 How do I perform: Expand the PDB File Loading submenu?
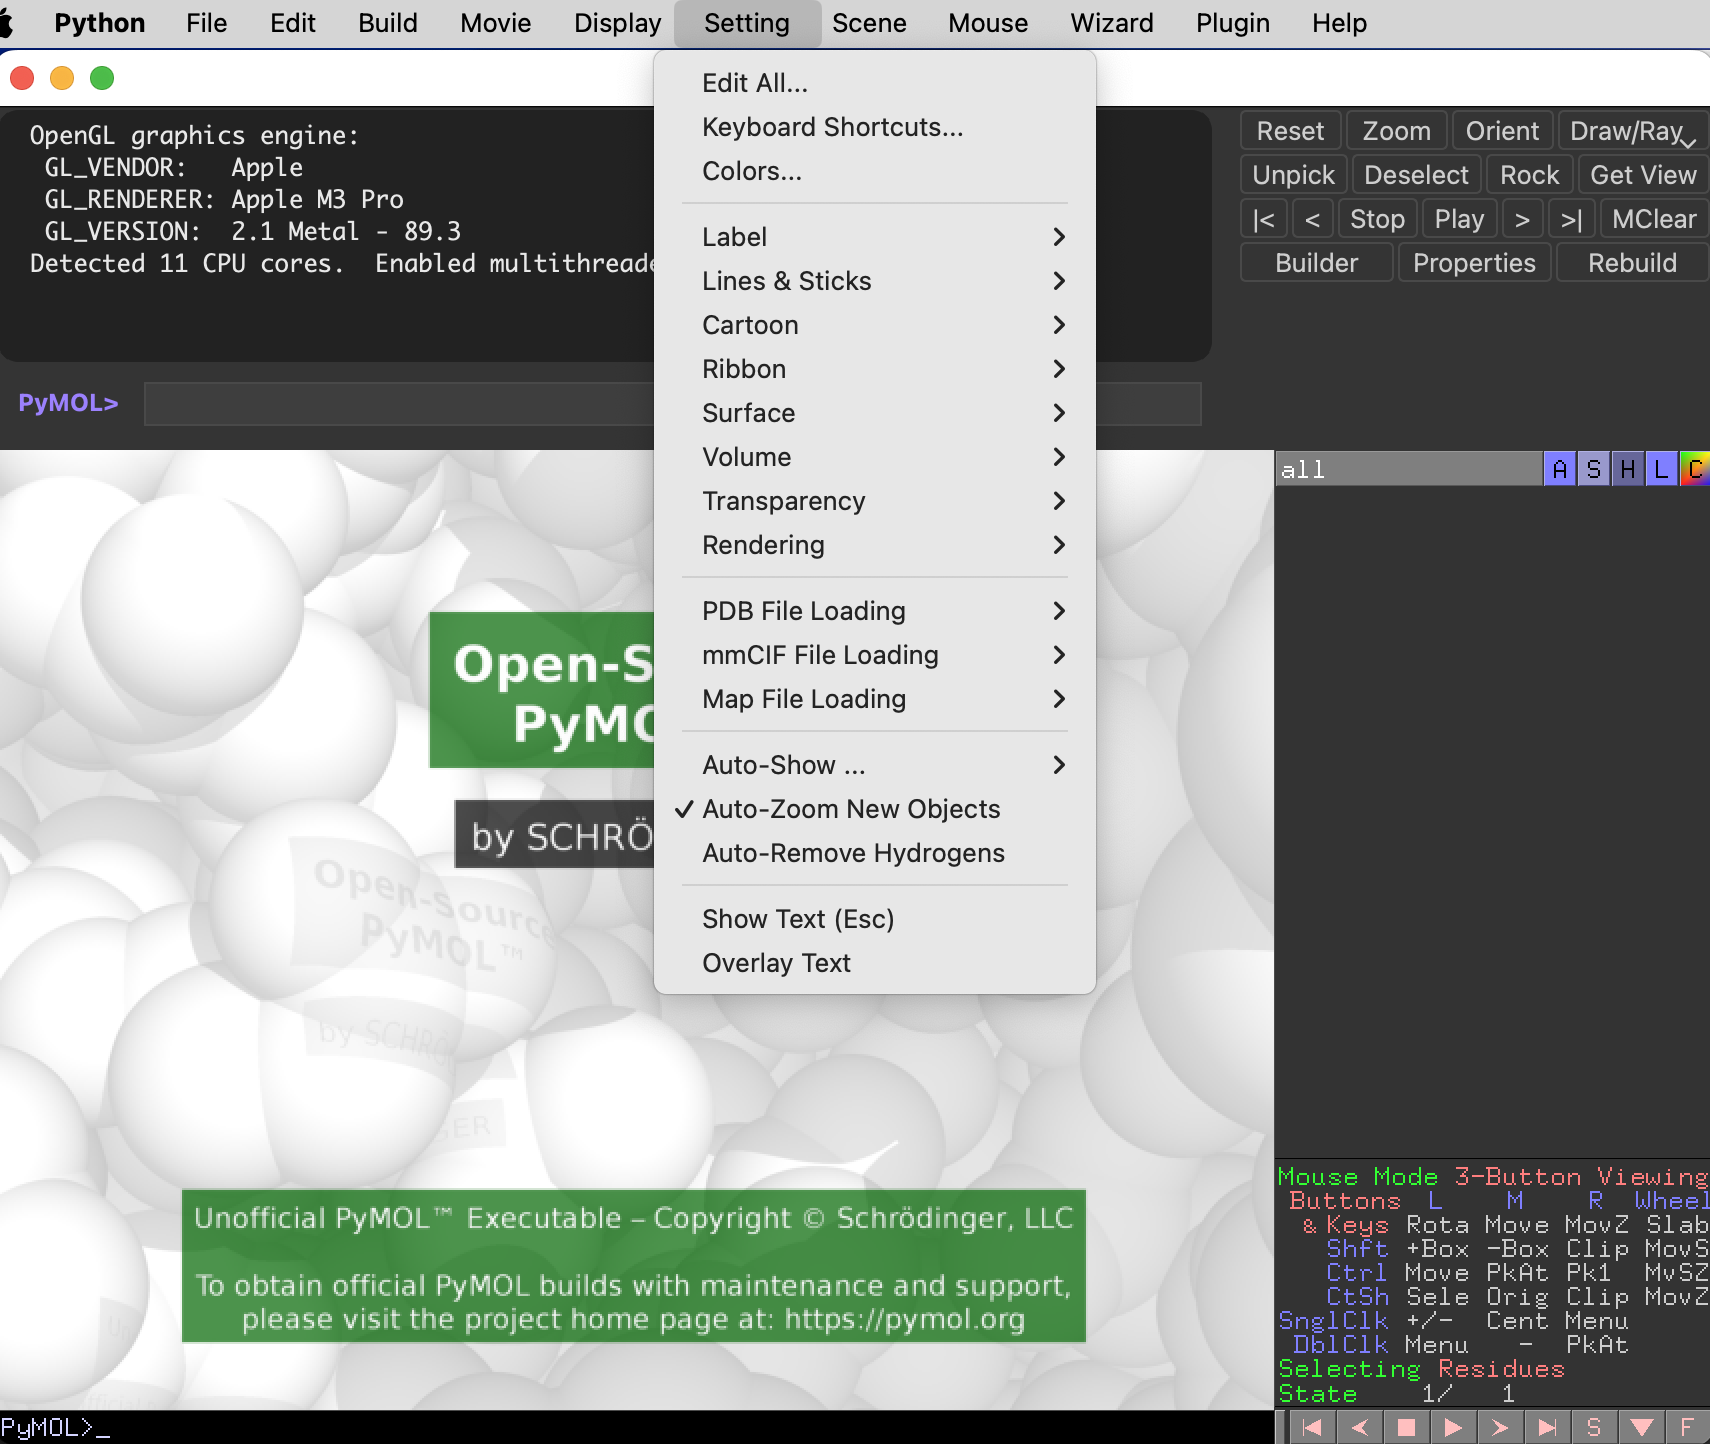(875, 611)
